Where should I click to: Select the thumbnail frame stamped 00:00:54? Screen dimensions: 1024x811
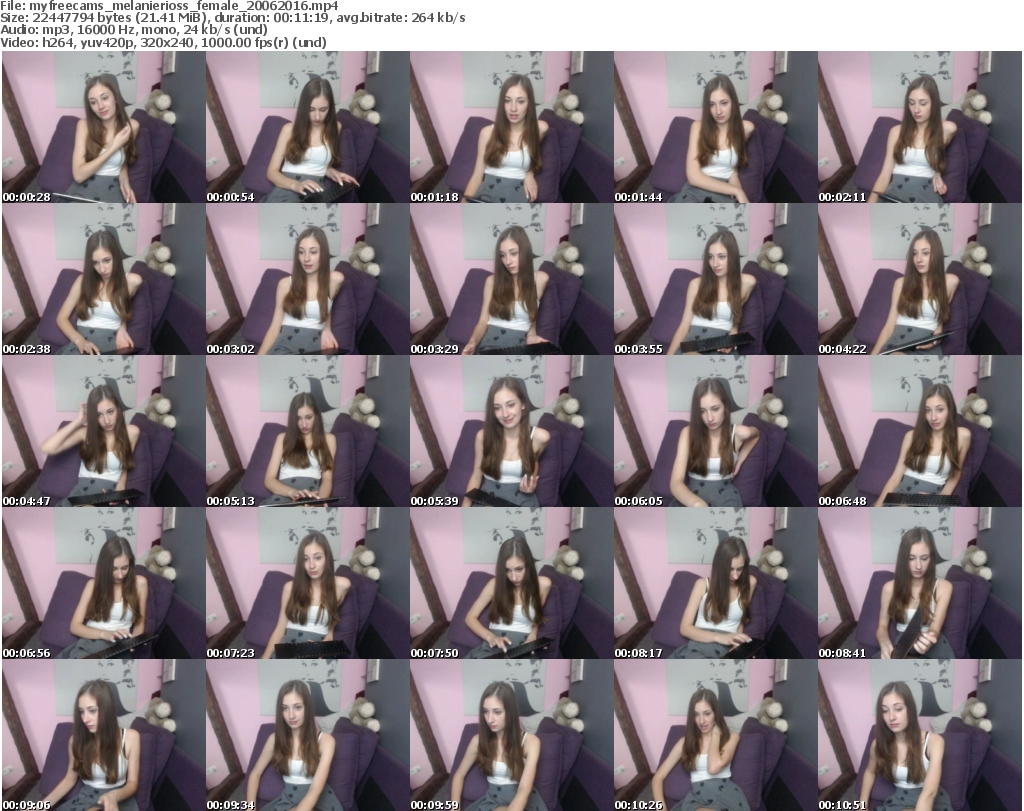pos(308,127)
